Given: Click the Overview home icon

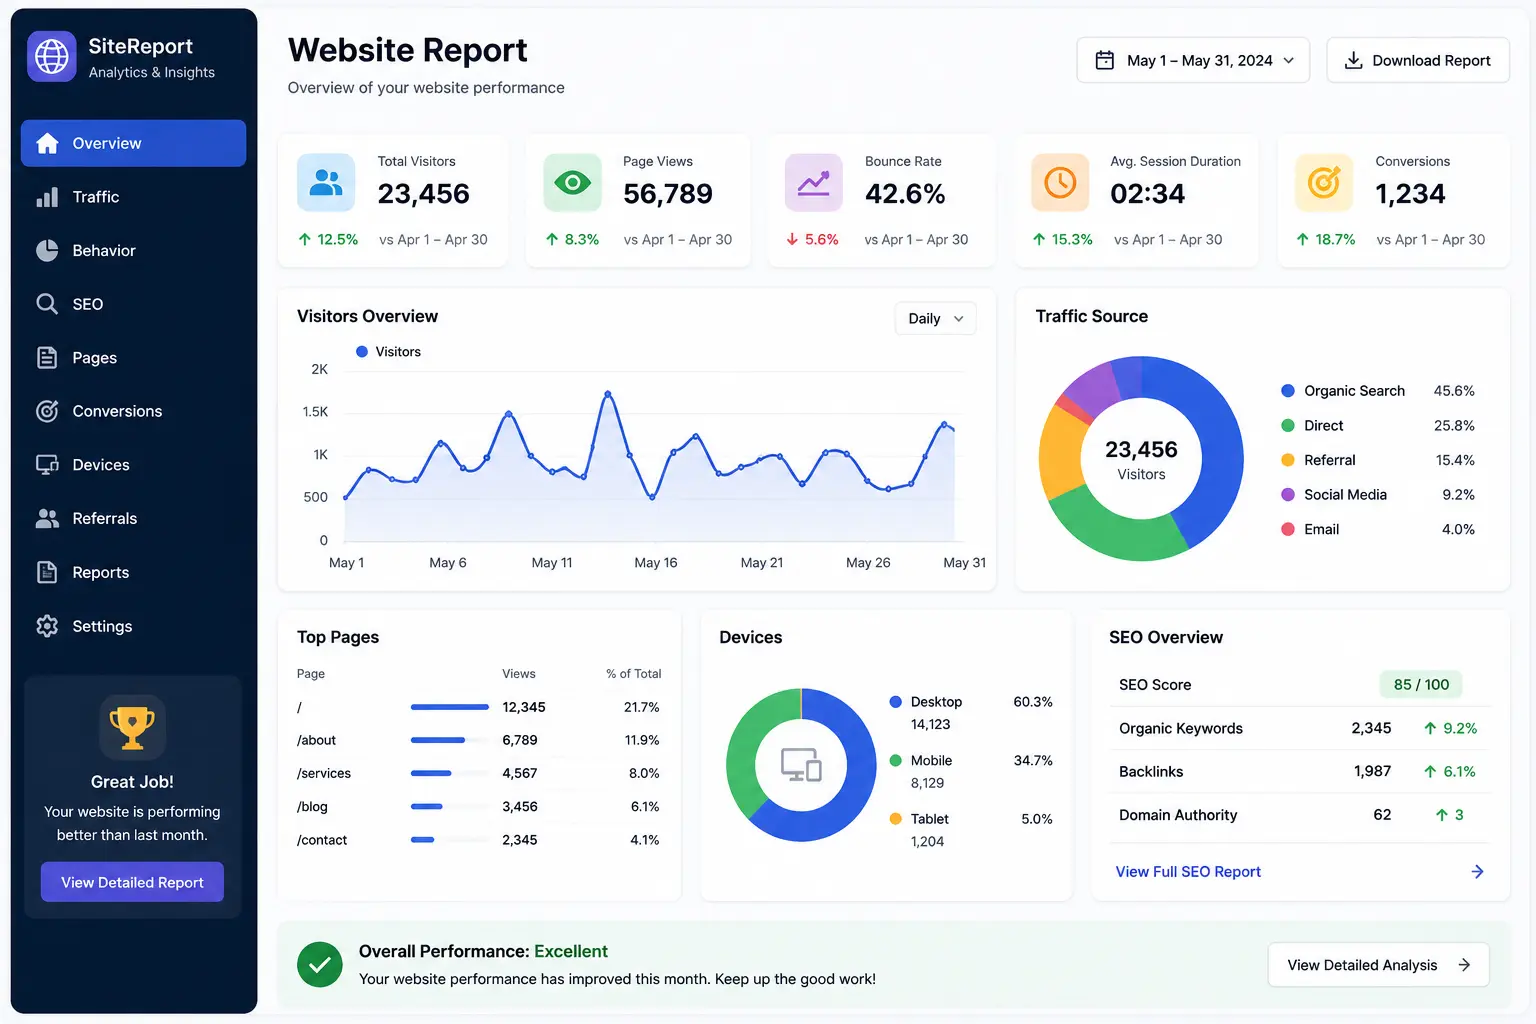Looking at the screenshot, I should pyautogui.click(x=47, y=143).
